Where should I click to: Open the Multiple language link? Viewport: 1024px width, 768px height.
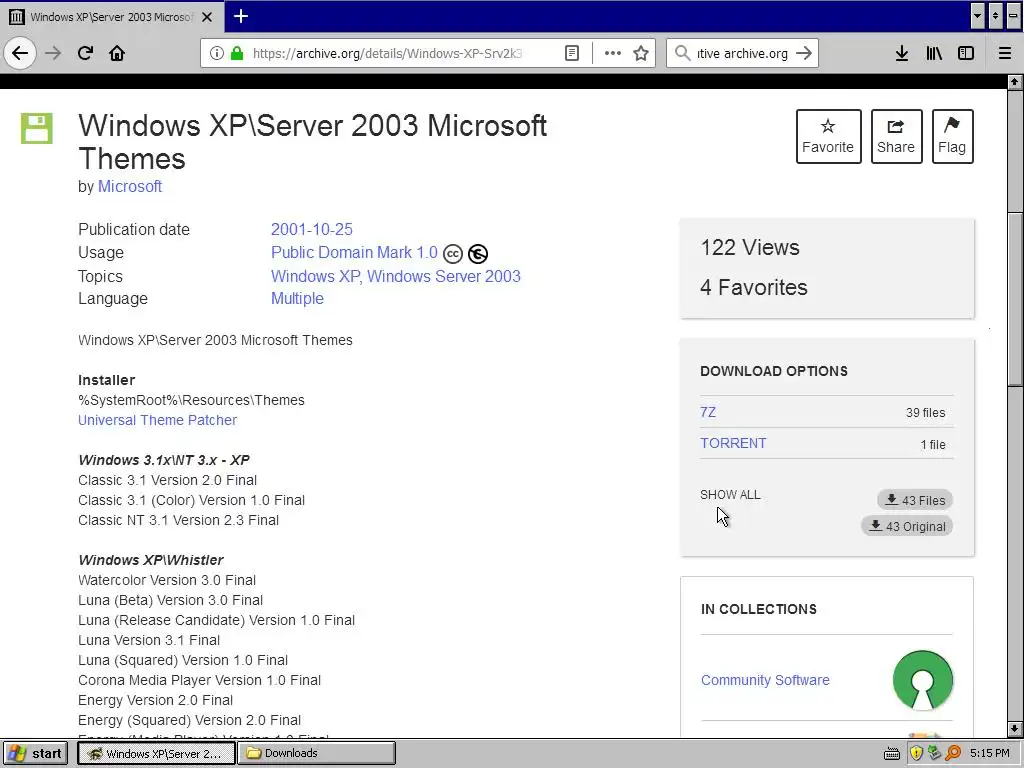297,298
